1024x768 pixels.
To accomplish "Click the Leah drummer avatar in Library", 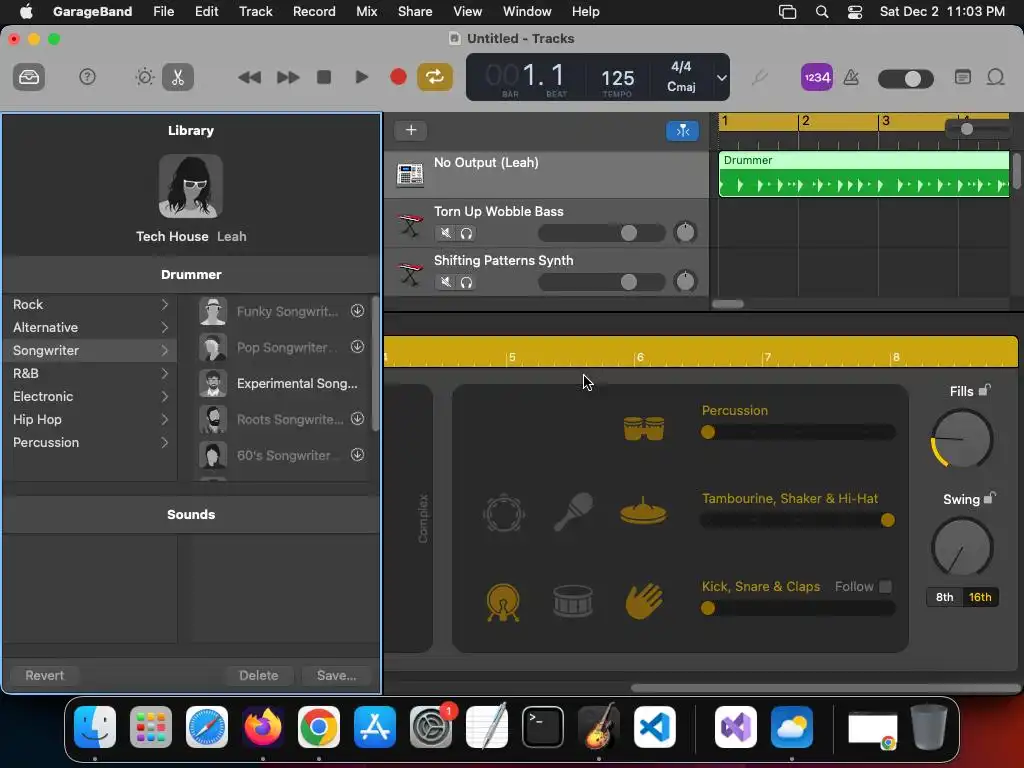I will (x=191, y=186).
